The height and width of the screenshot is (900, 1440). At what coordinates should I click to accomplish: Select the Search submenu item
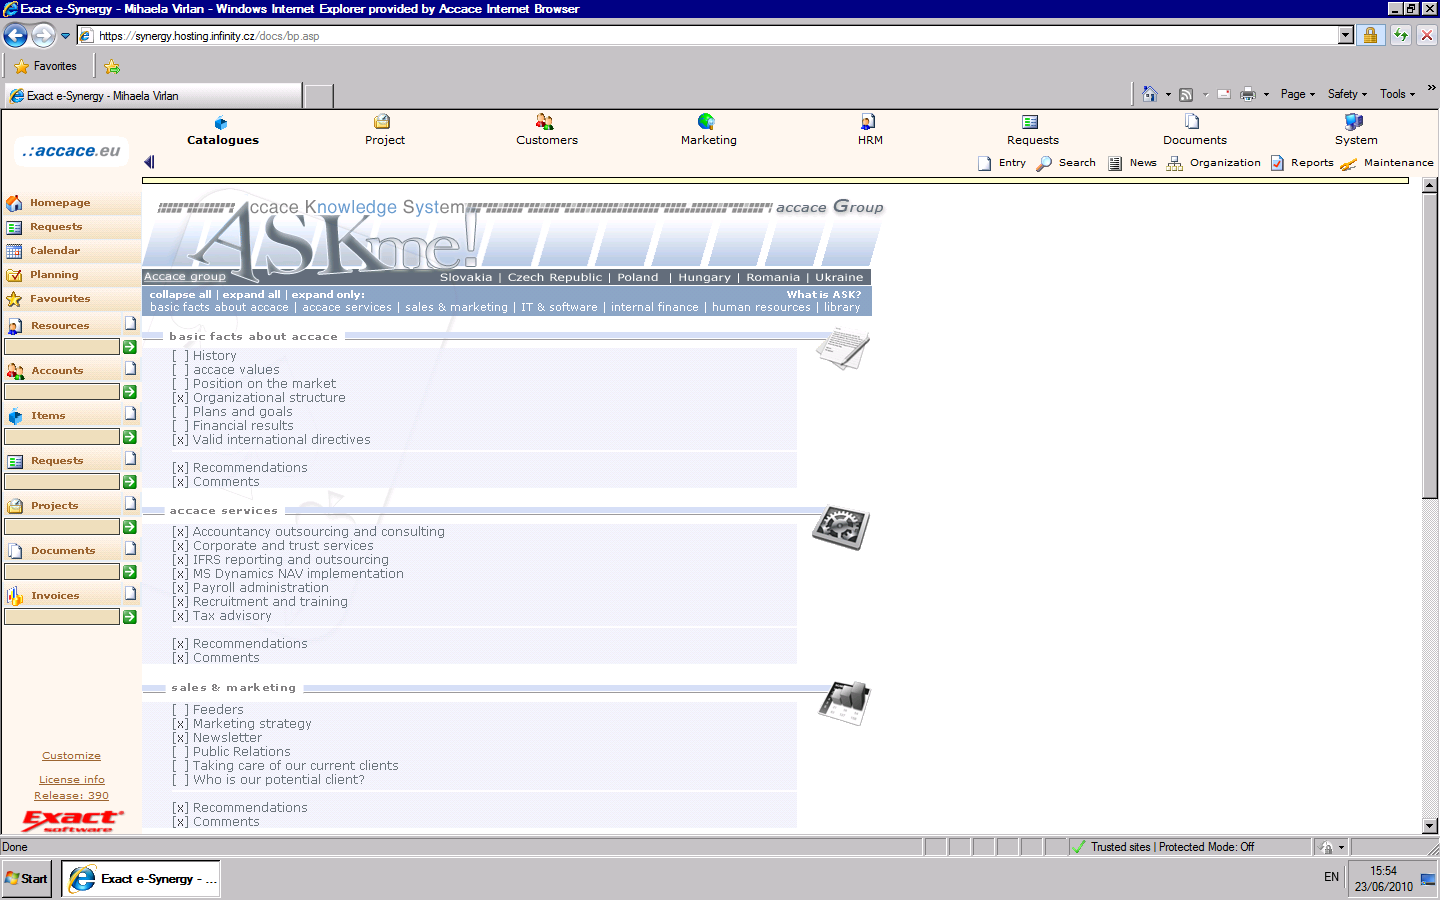pyautogui.click(x=1066, y=163)
